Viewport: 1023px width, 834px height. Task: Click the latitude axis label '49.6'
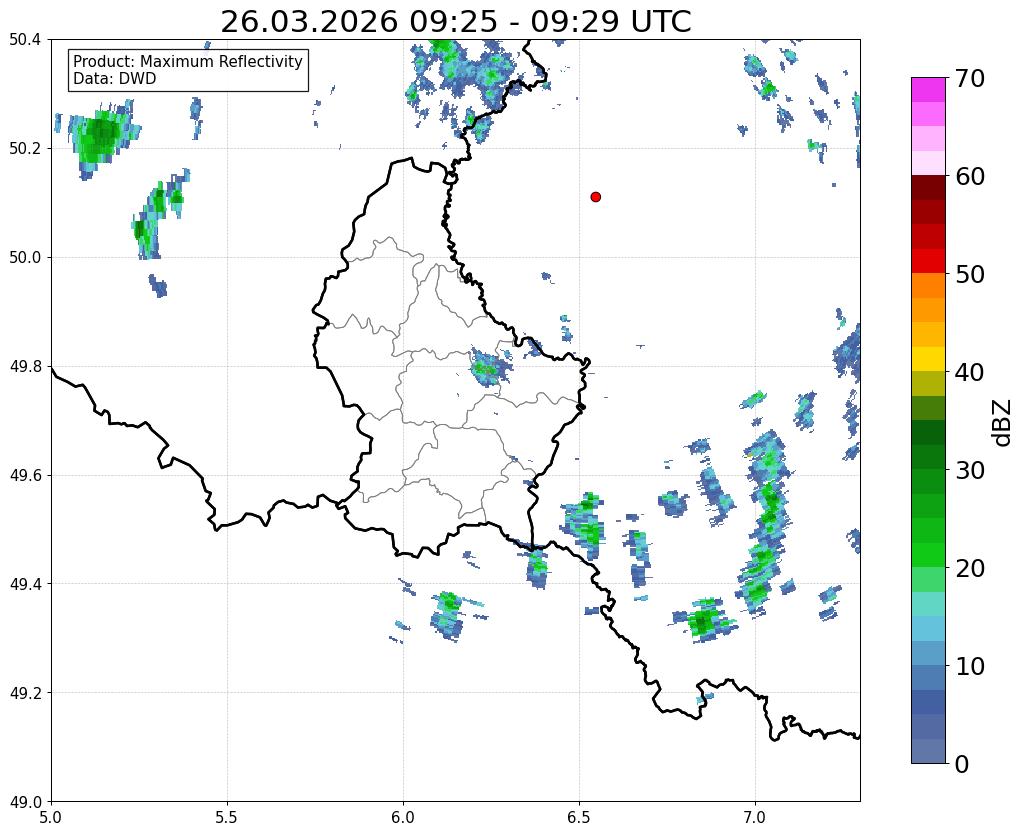tap(25, 476)
